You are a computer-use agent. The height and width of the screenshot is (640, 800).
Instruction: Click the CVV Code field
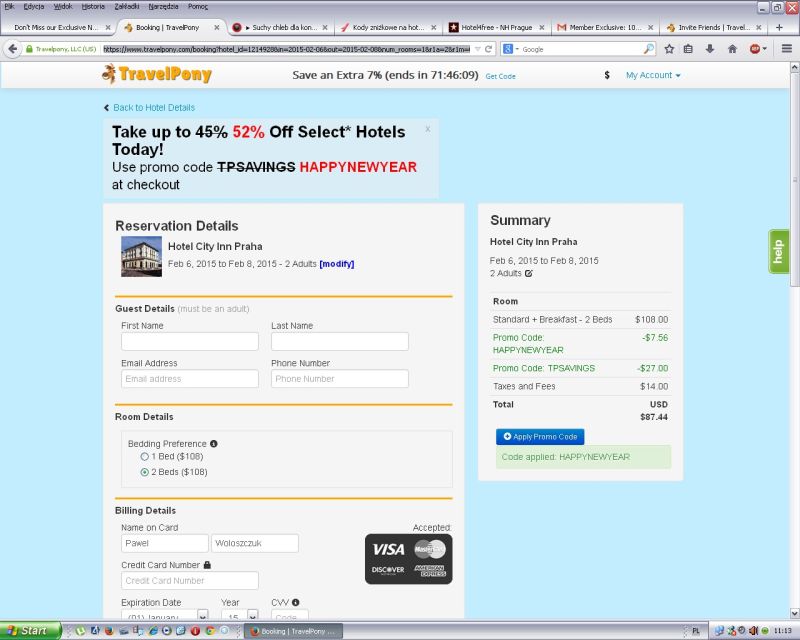tap(290, 614)
